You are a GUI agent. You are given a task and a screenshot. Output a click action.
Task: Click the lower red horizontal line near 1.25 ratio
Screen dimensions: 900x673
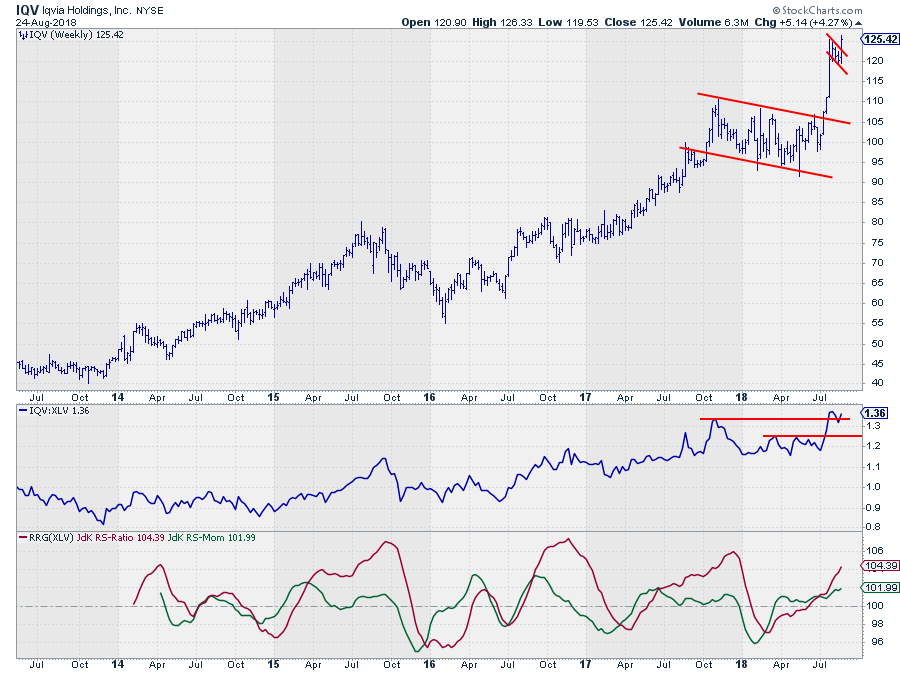click(813, 437)
